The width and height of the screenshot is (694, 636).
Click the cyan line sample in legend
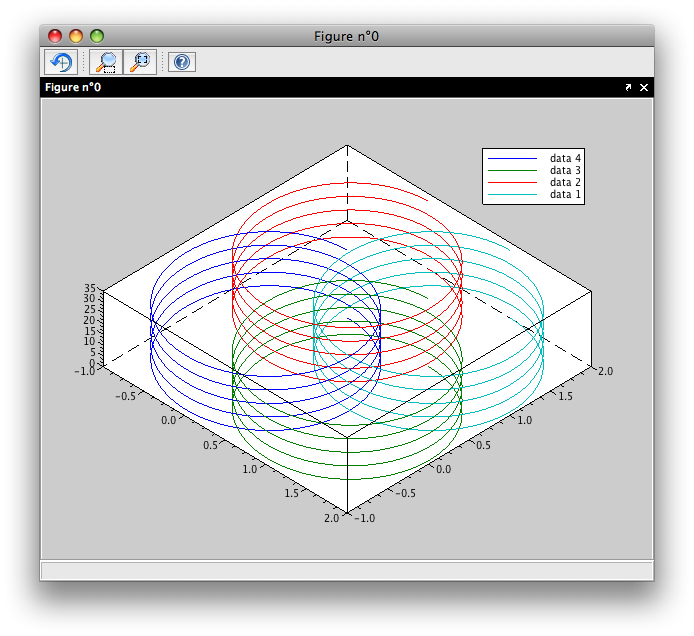[x=512, y=195]
